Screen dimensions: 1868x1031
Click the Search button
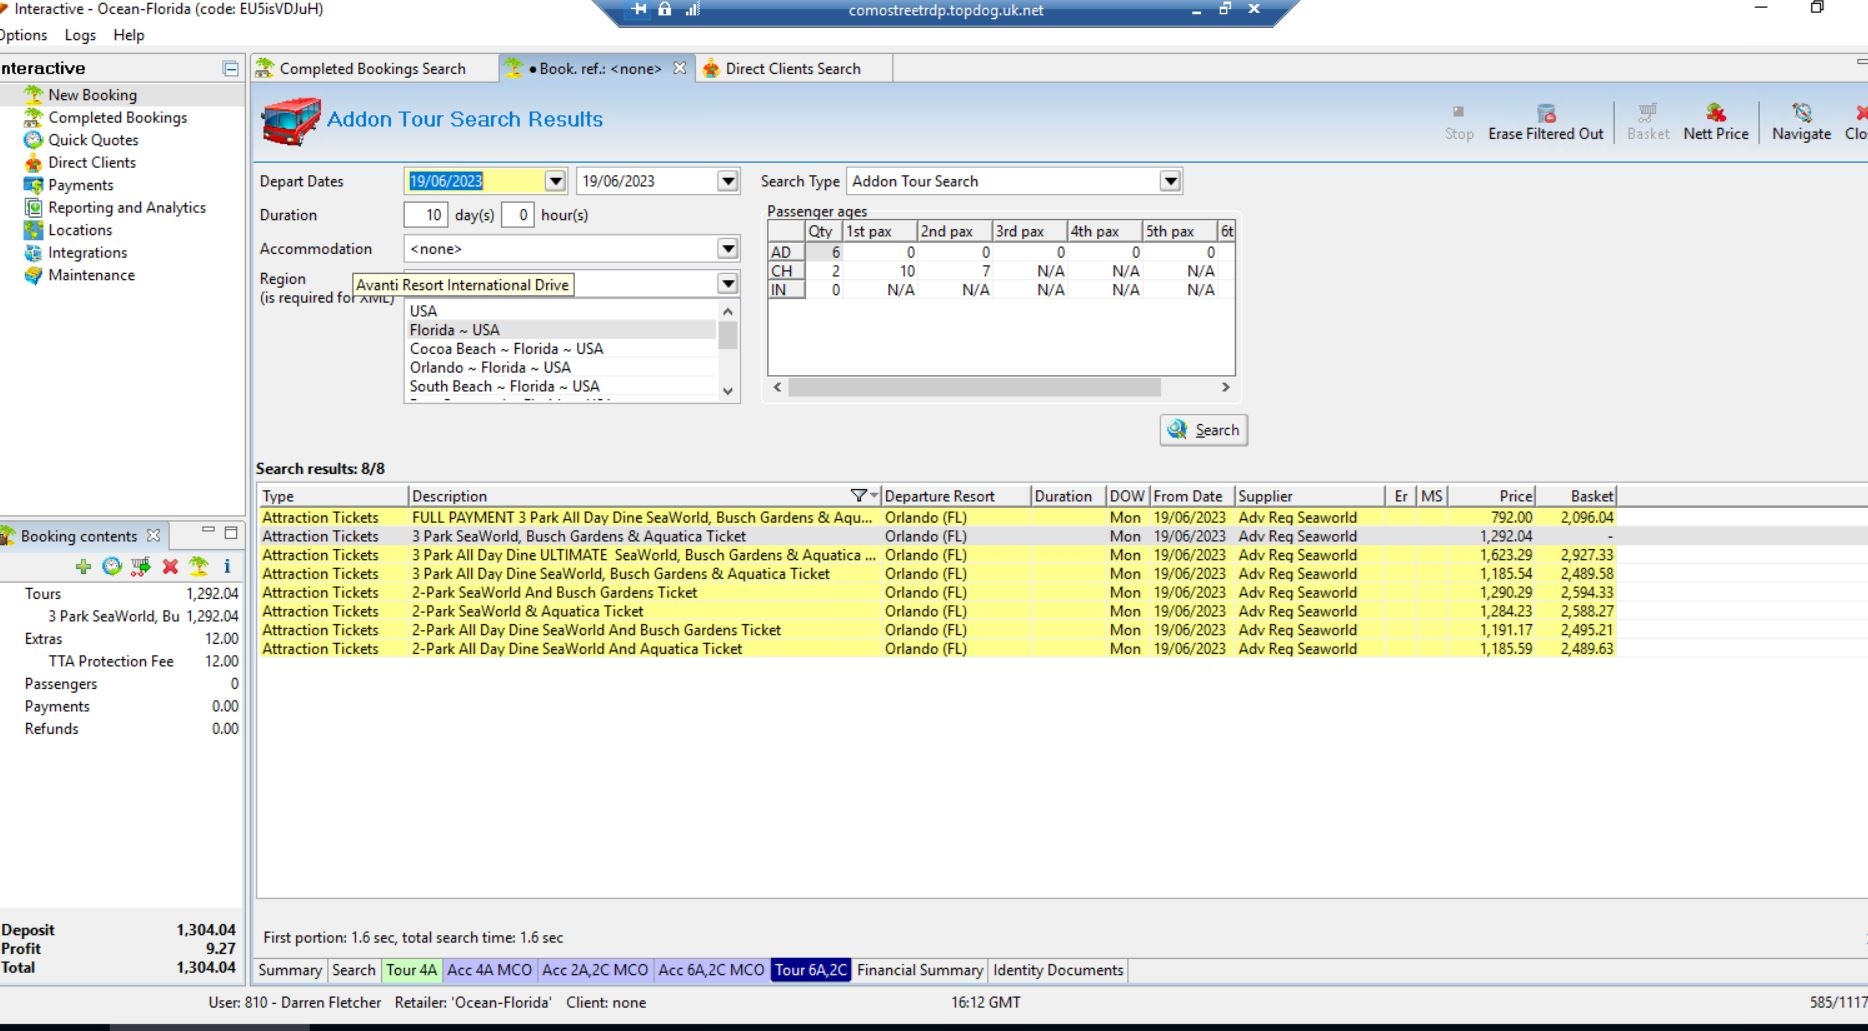tap(1204, 430)
